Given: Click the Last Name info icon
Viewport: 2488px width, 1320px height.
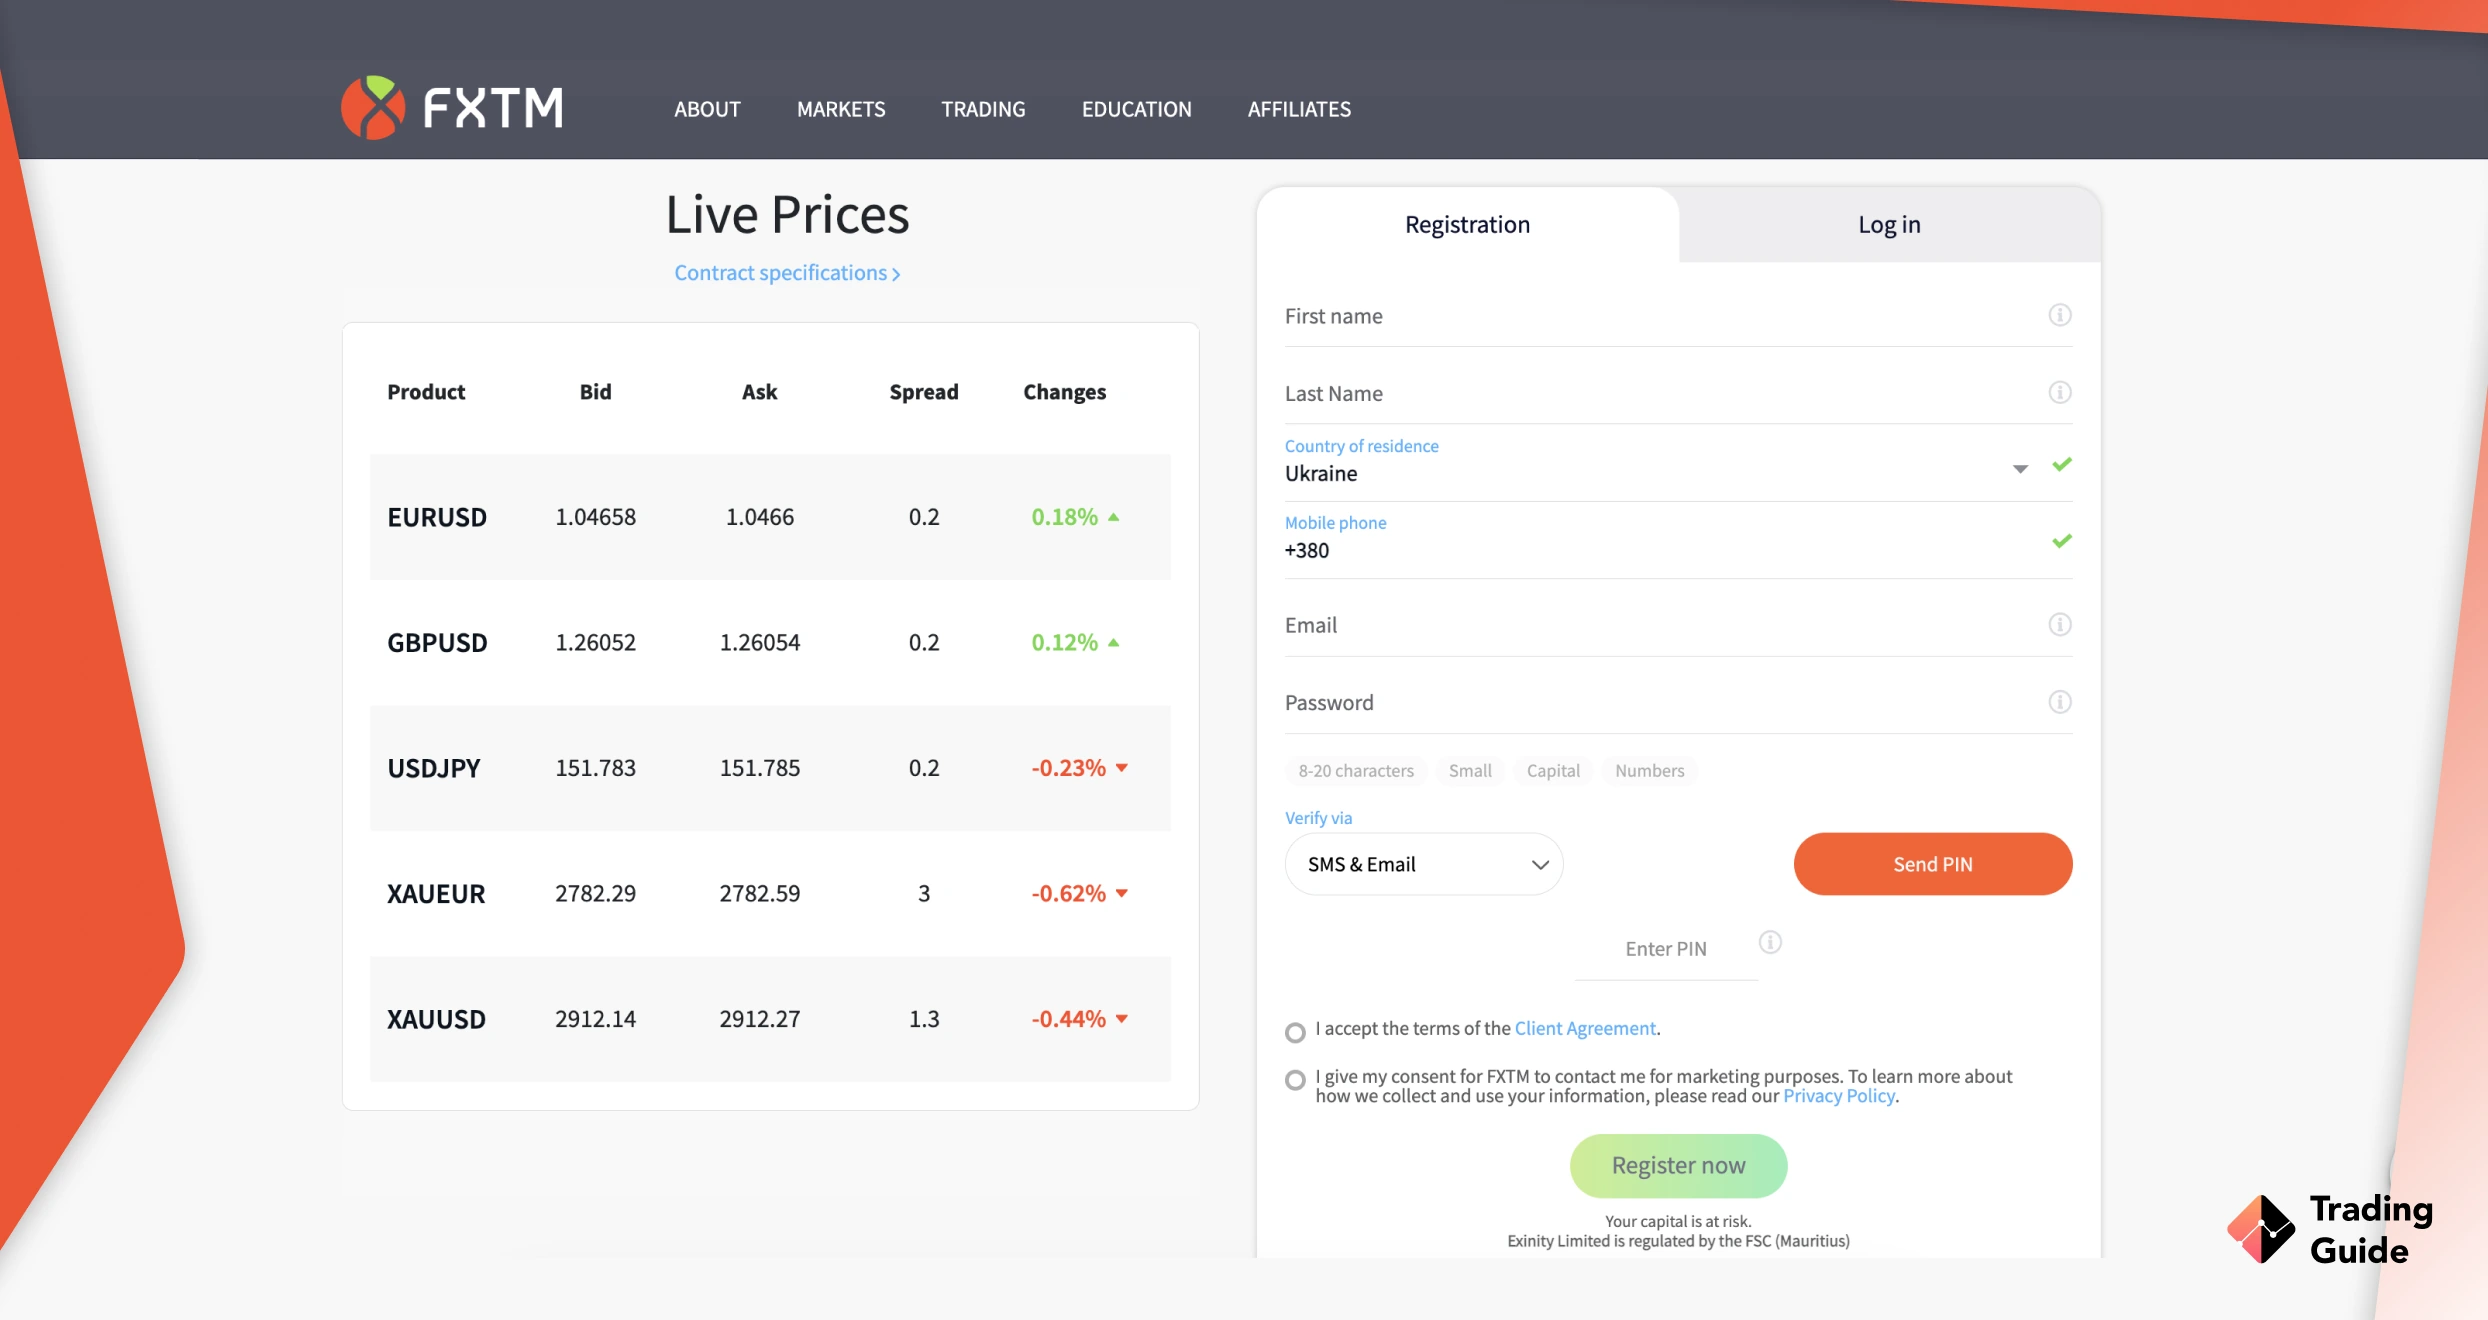Looking at the screenshot, I should coord(2059,392).
